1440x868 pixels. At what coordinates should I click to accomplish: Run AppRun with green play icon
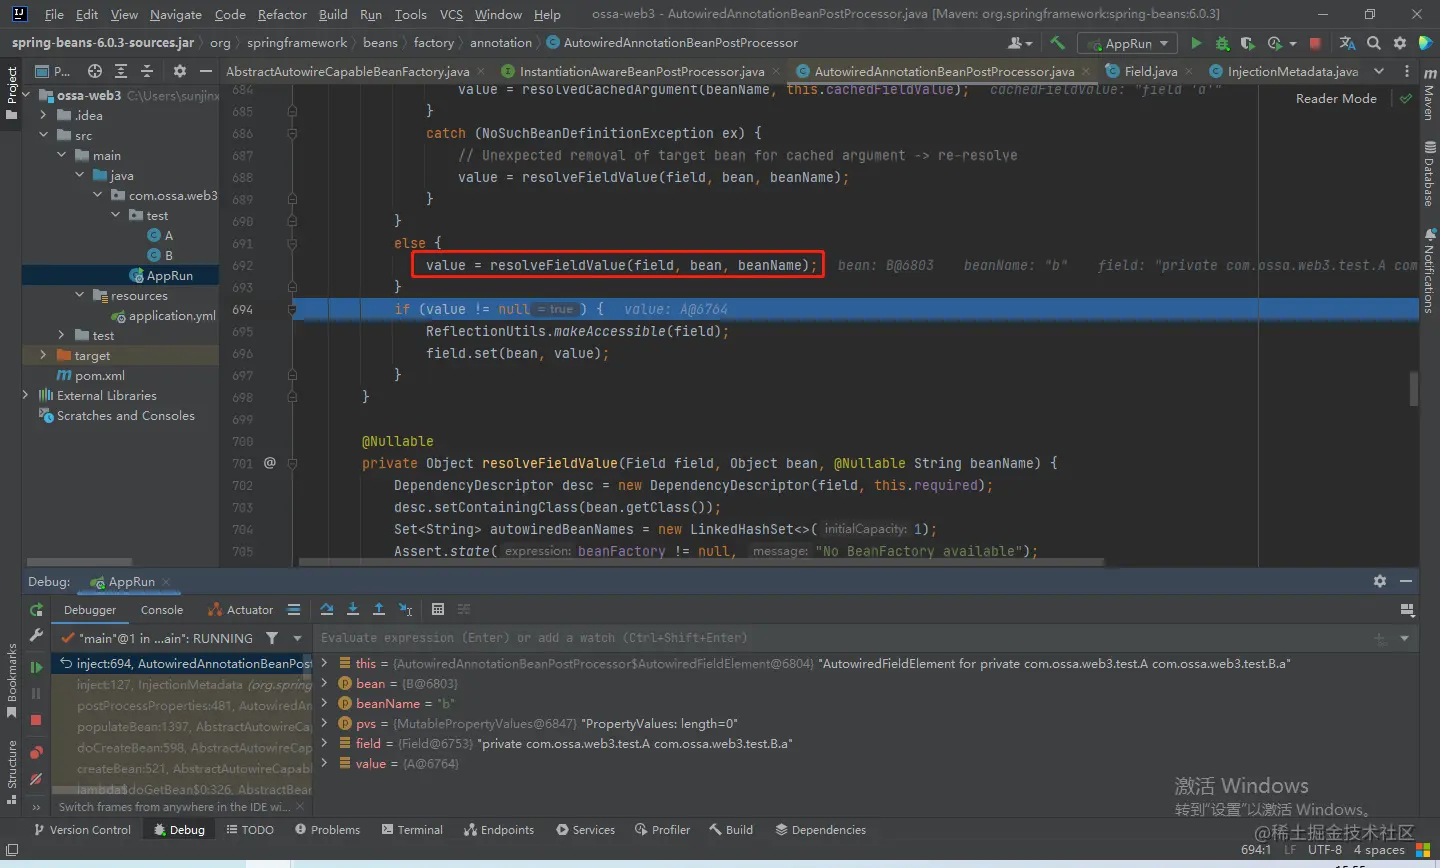pyautogui.click(x=1196, y=43)
